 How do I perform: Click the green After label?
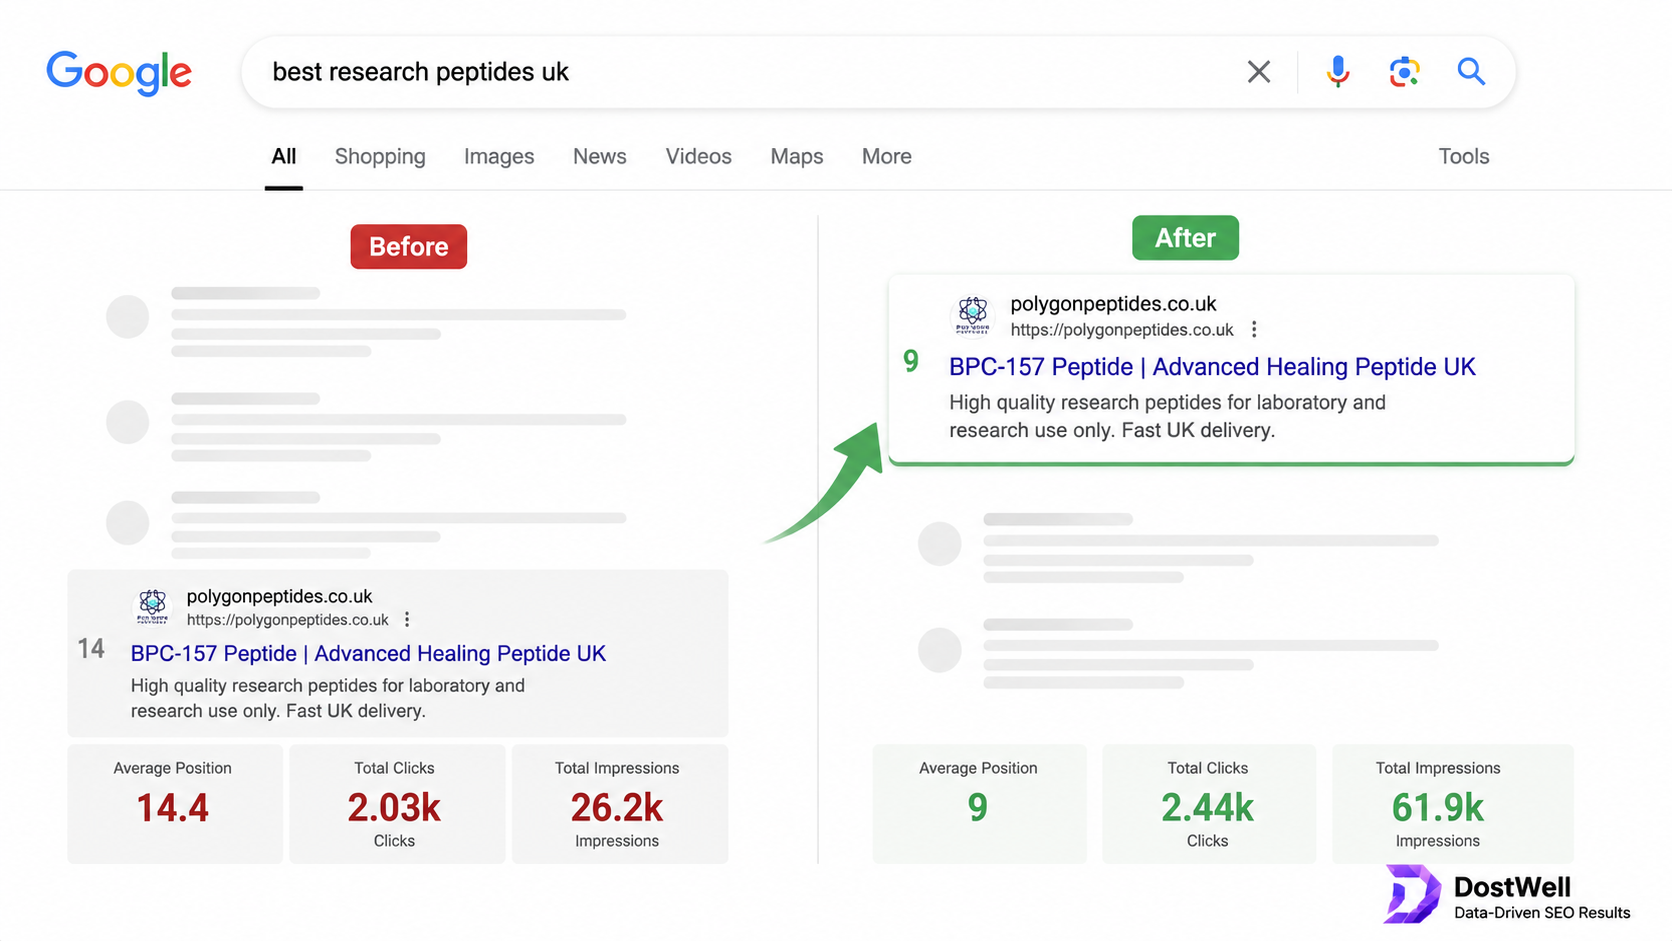tap(1185, 238)
